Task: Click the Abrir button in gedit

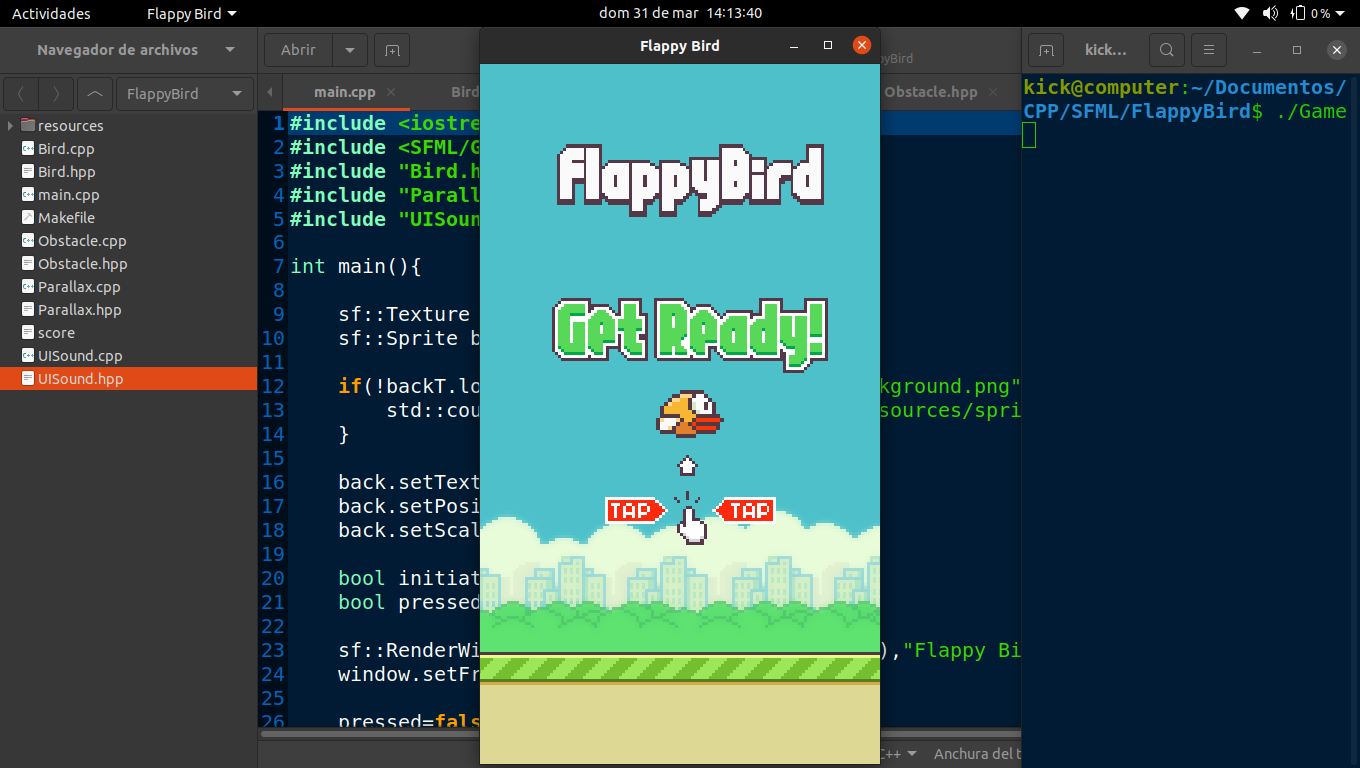Action: coord(298,50)
